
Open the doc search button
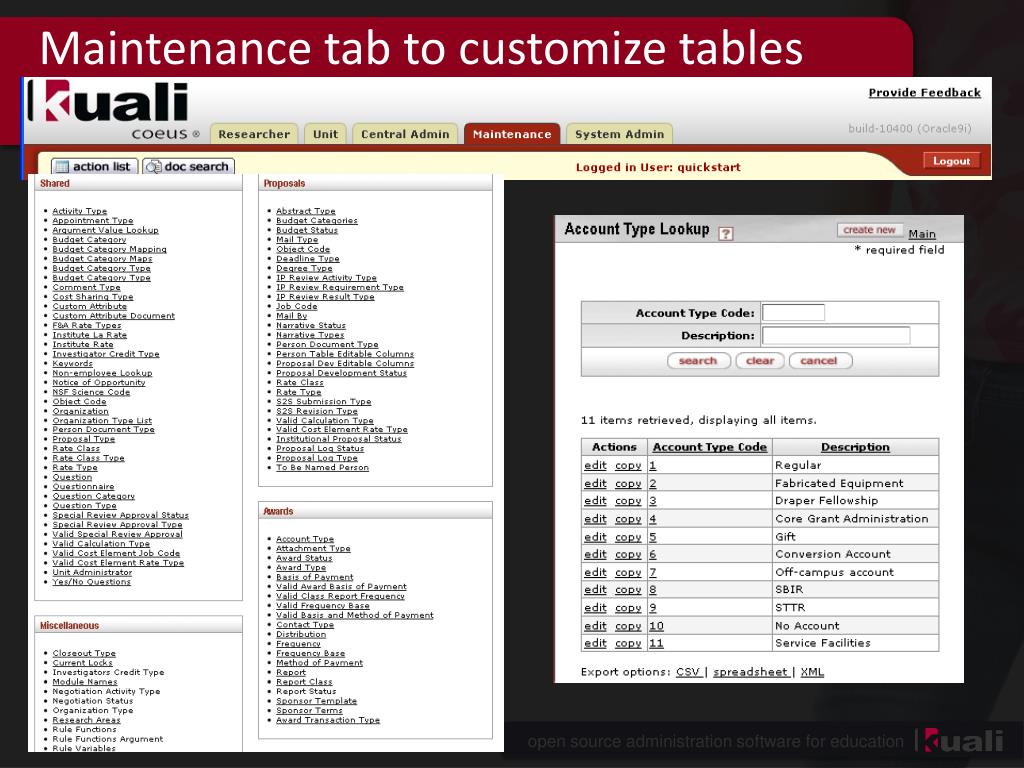point(189,167)
